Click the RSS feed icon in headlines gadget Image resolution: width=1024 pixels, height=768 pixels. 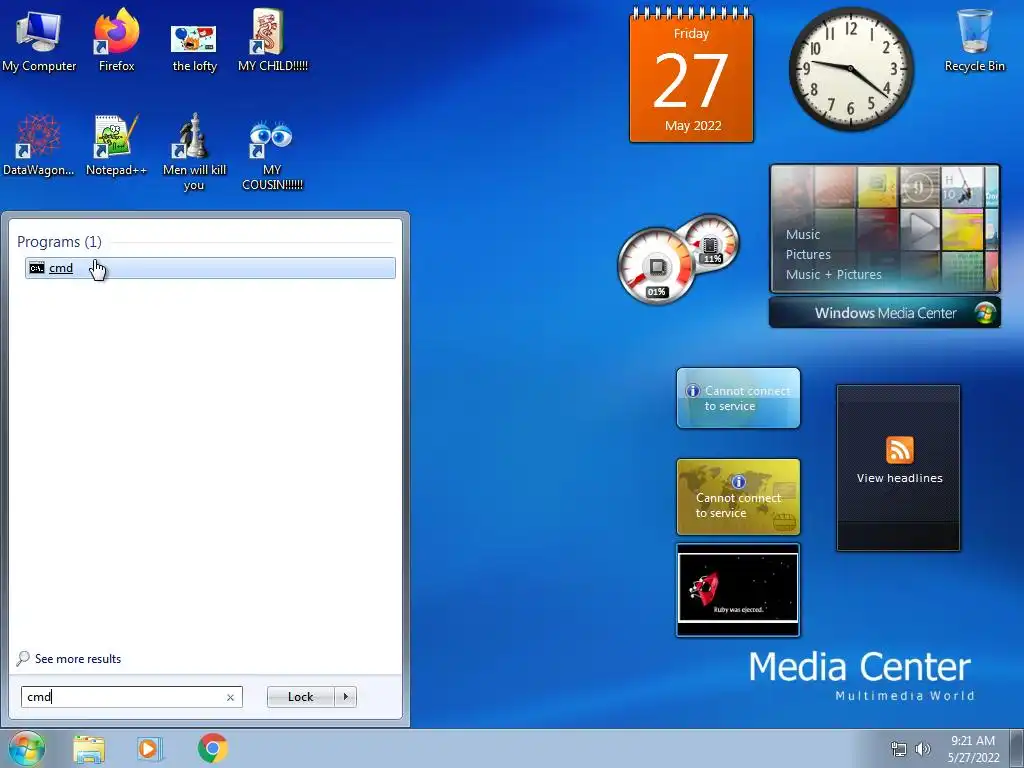point(899,450)
